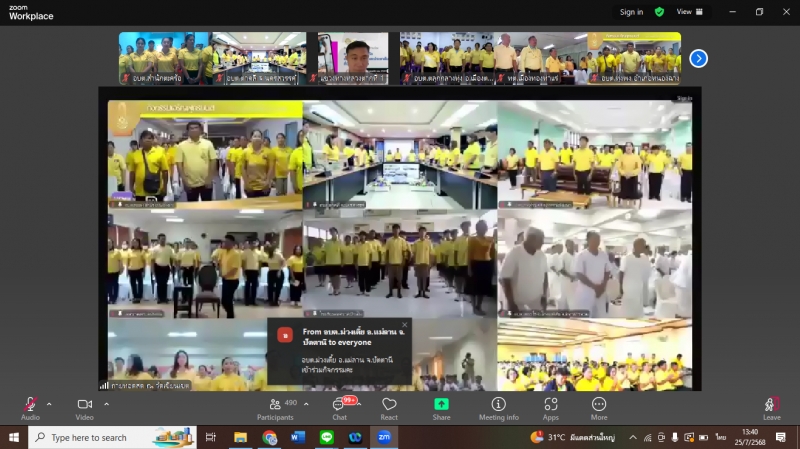Click the search highlights picture in search box
800x449 pixels.
[x=173, y=437]
